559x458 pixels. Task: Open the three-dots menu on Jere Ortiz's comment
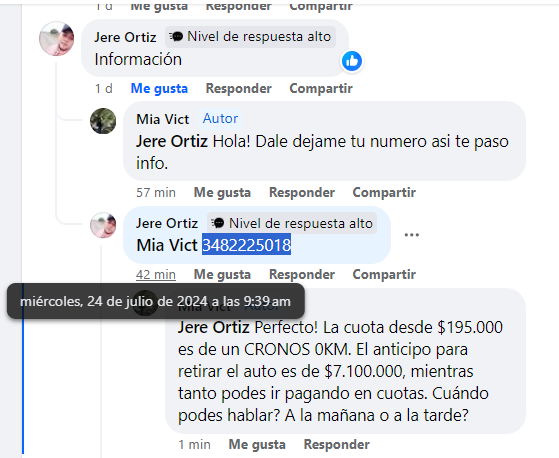[x=411, y=235]
